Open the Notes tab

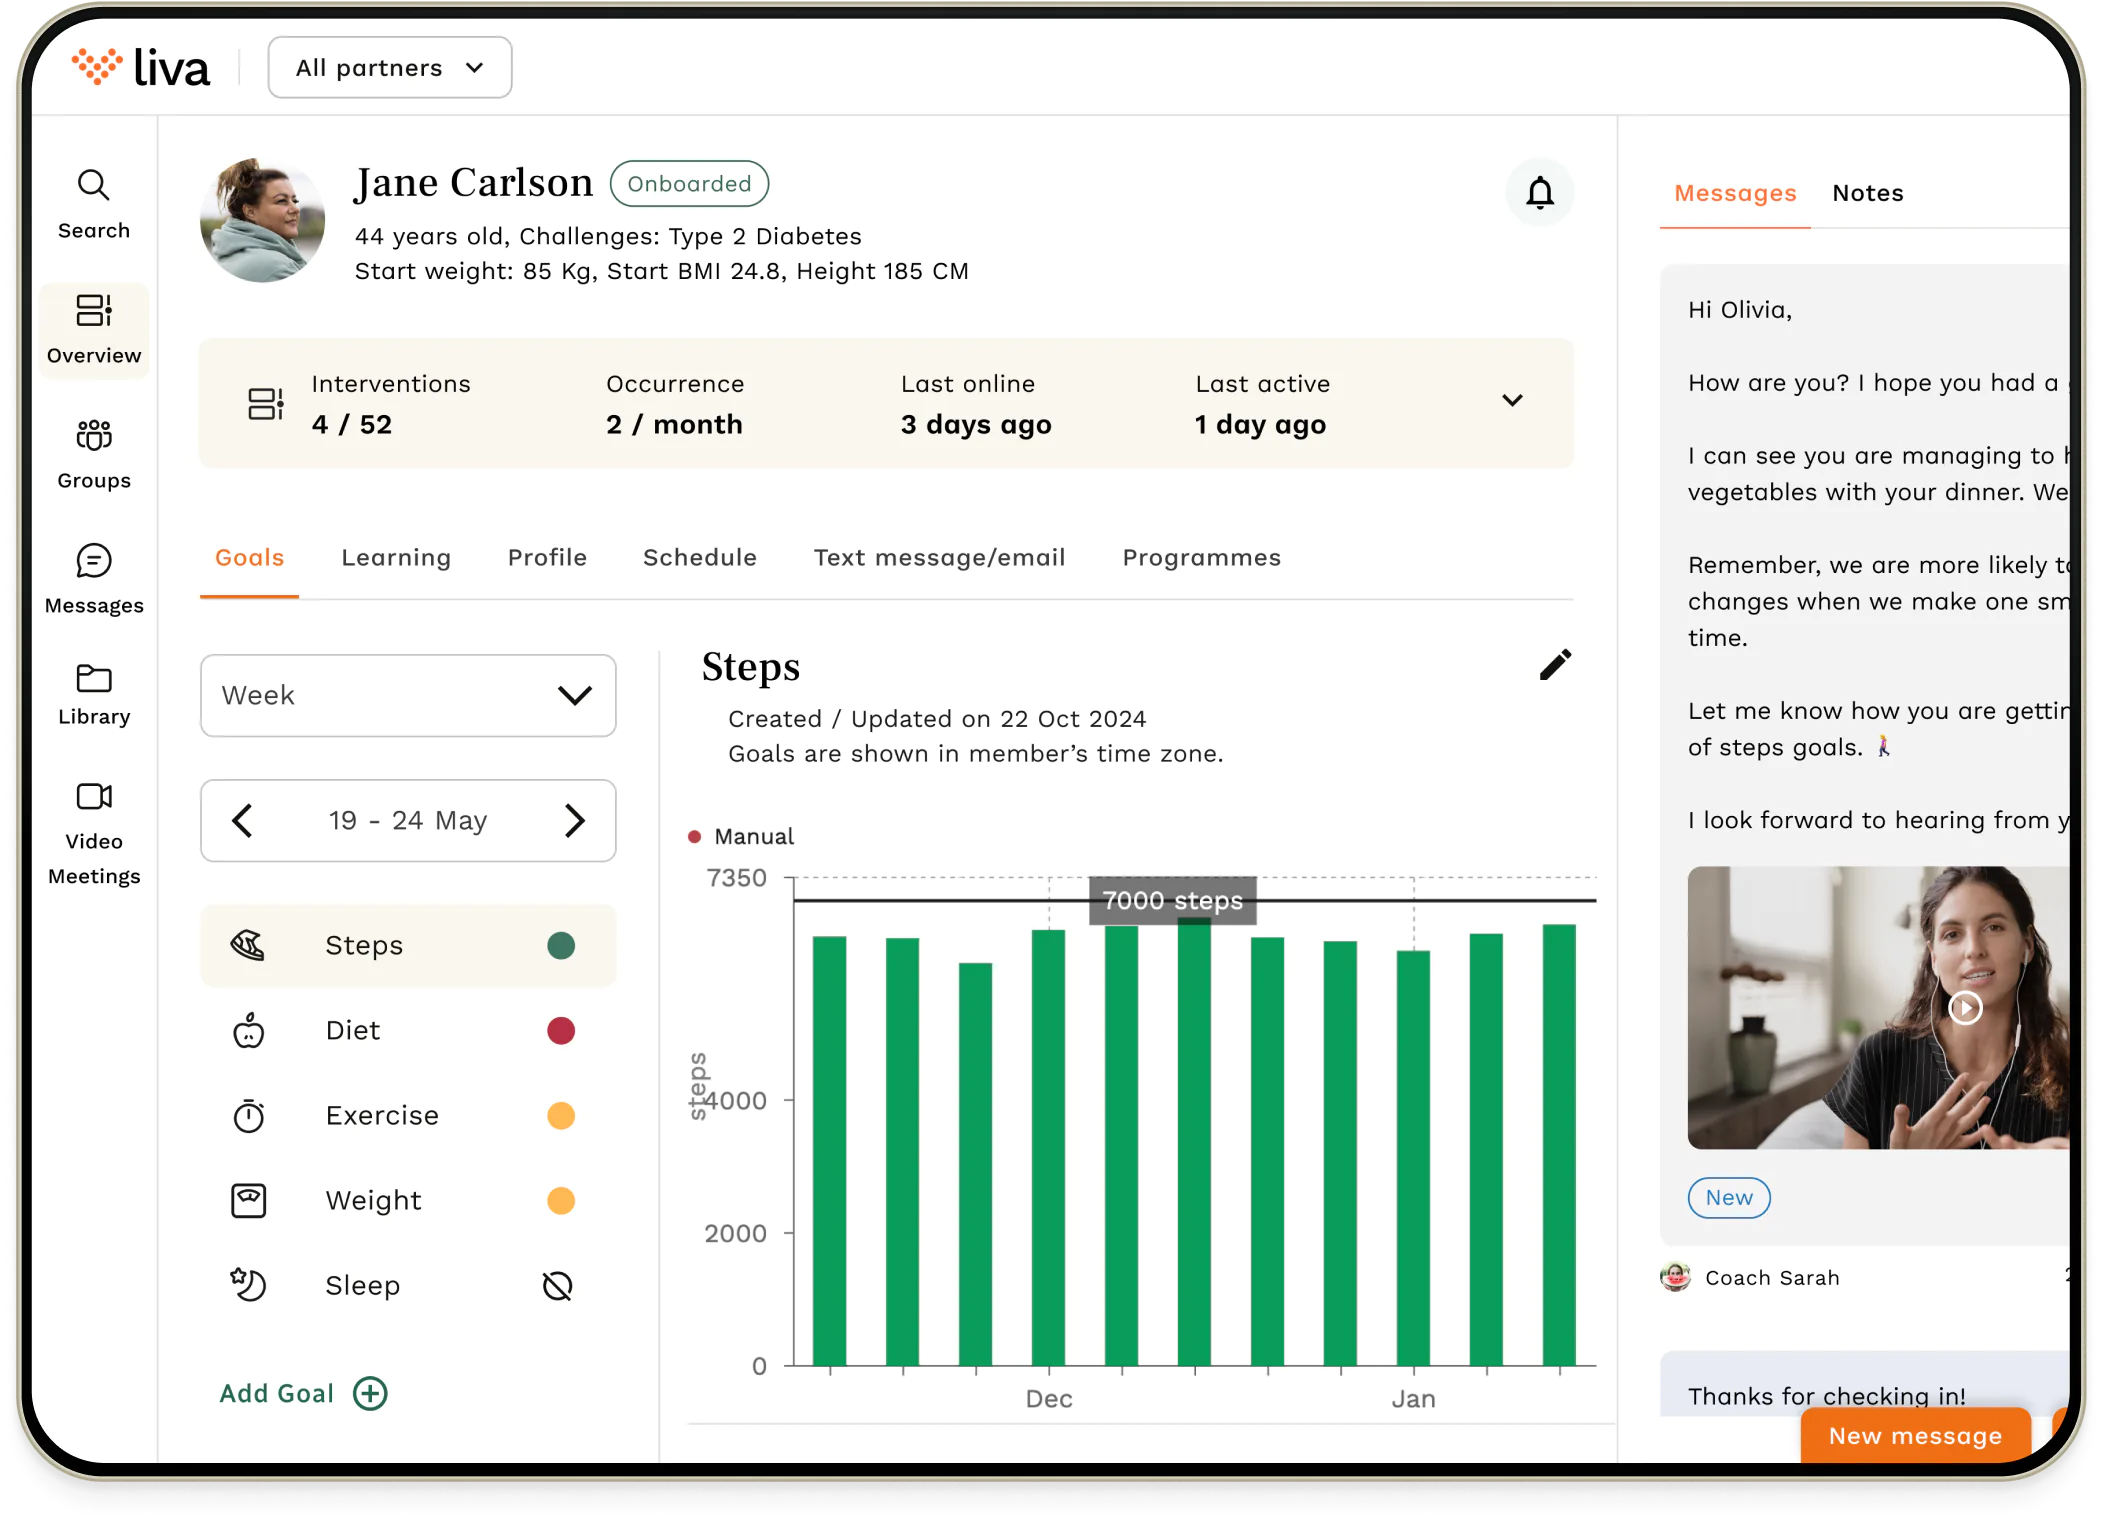[x=1867, y=193]
